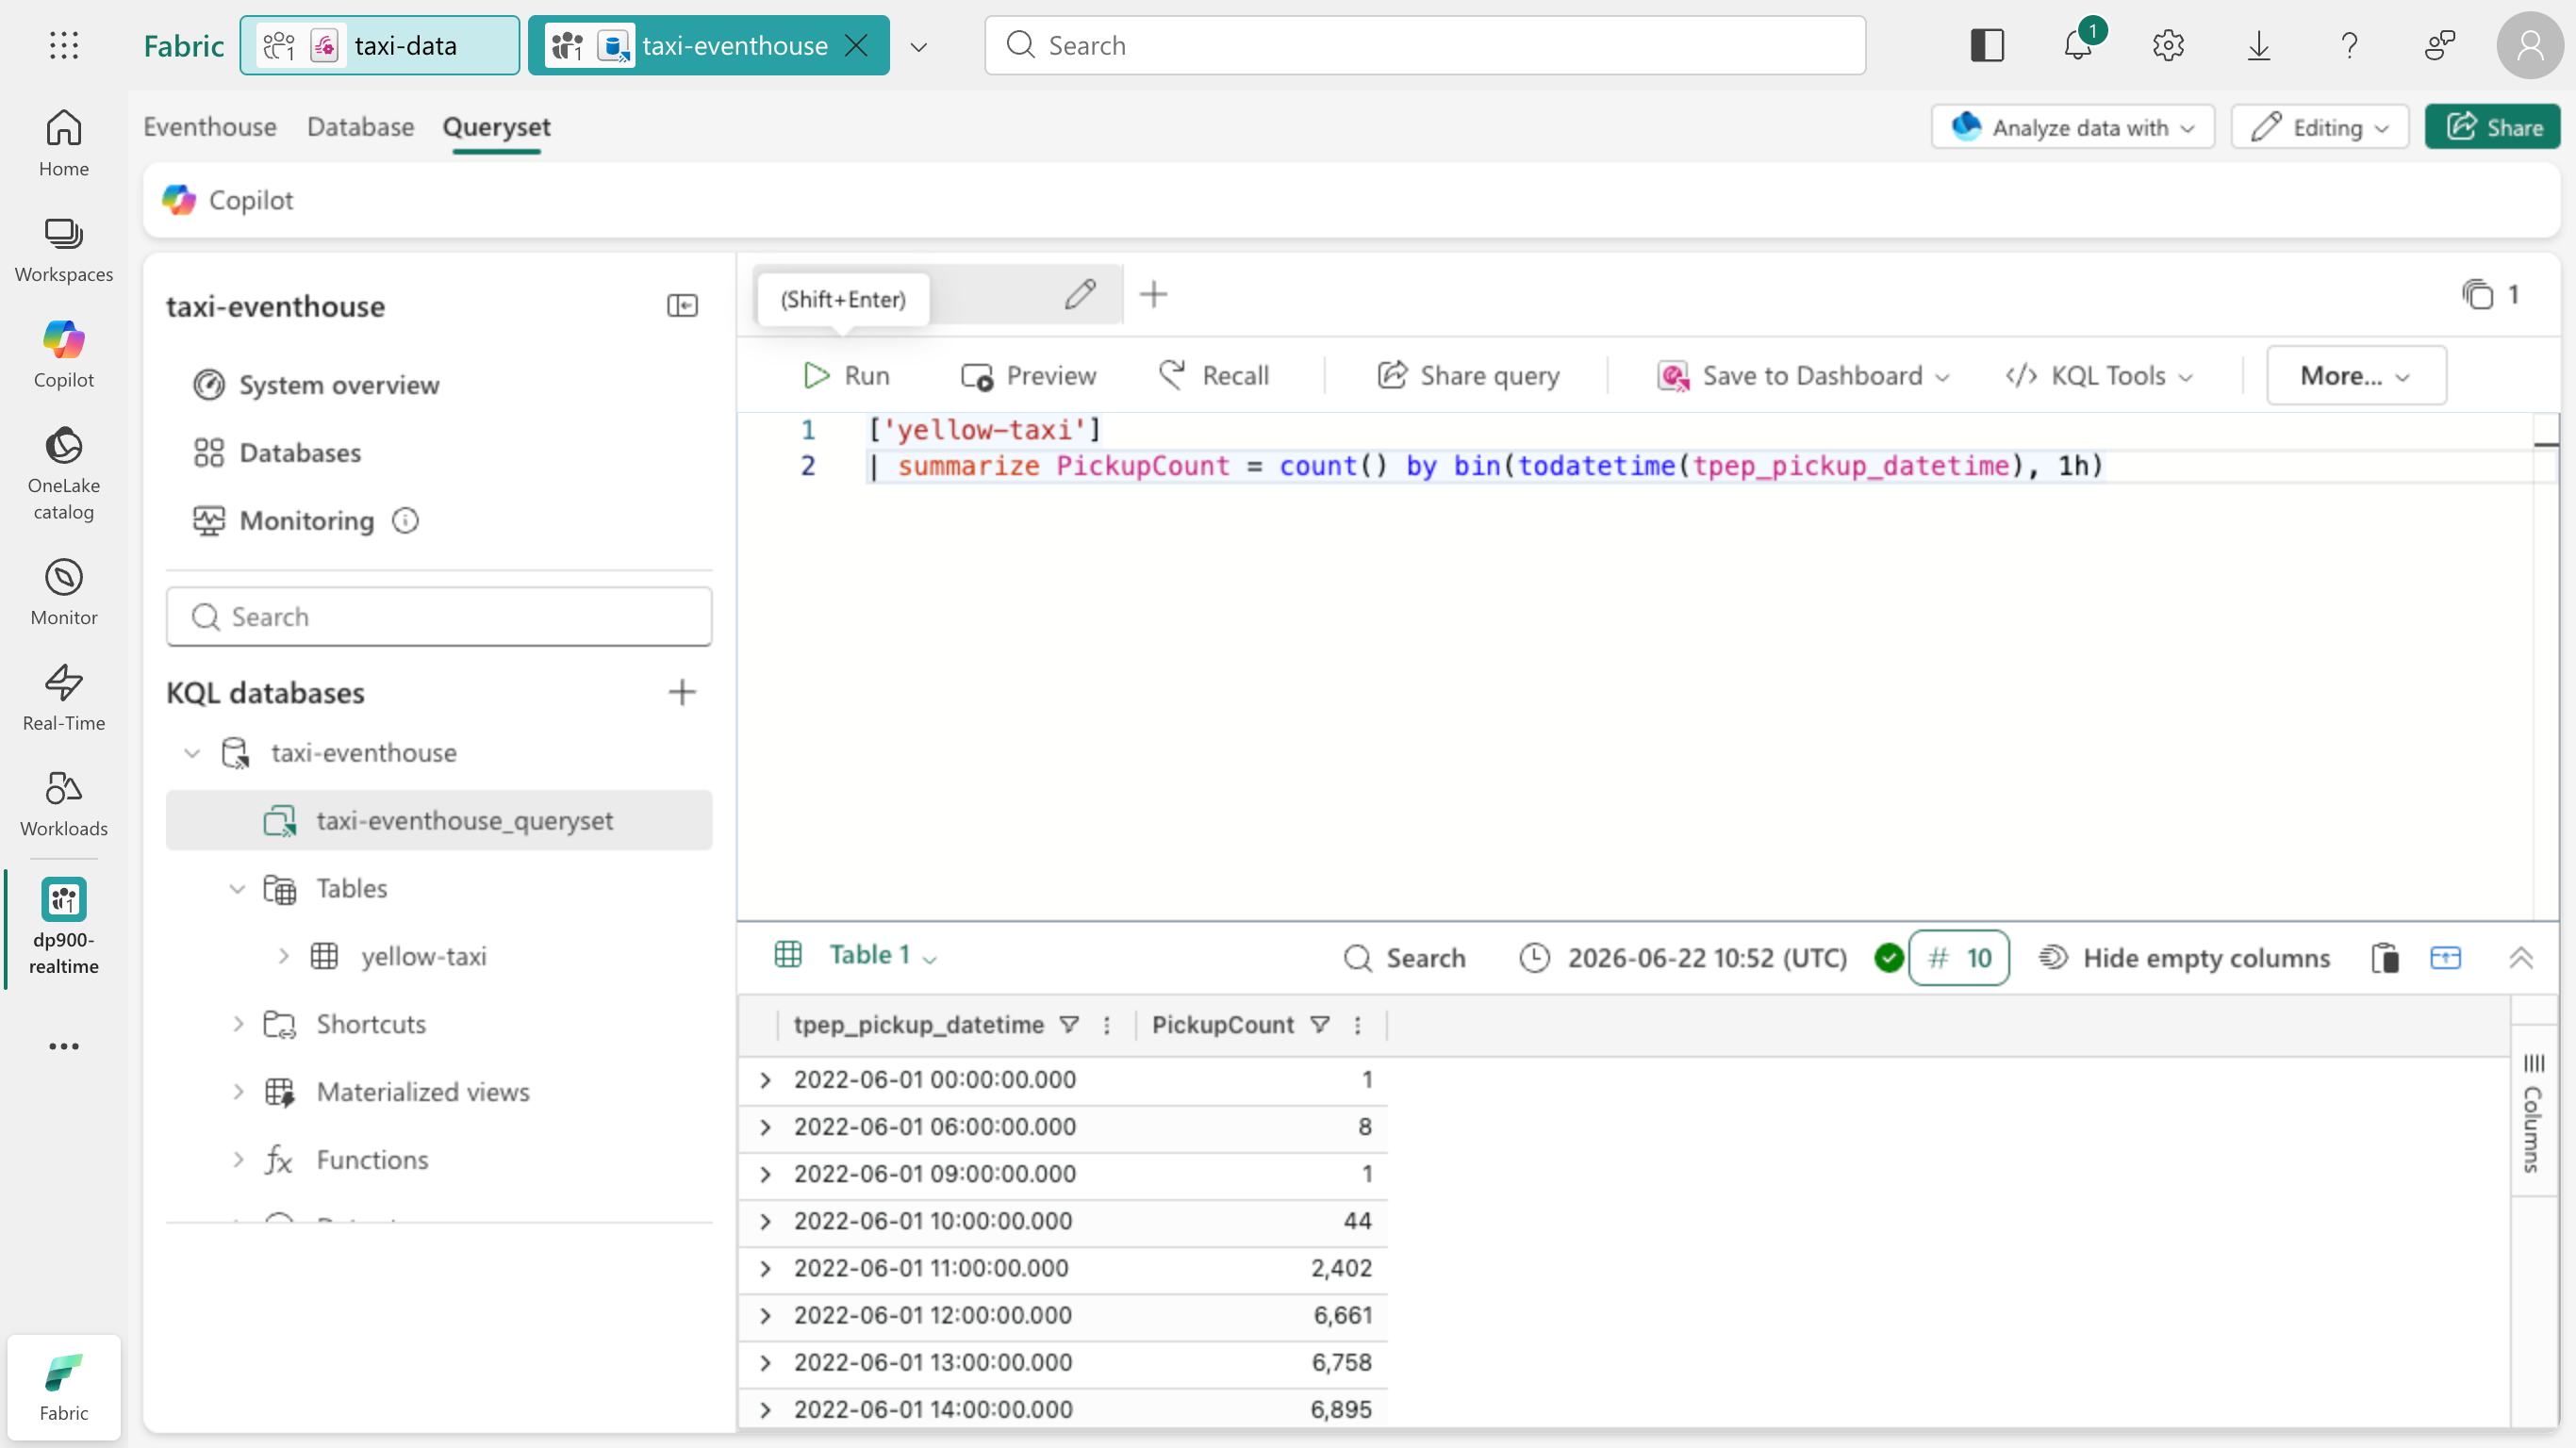Expand Materialized views node
Image resolution: width=2576 pixels, height=1448 pixels.
pos(237,1092)
